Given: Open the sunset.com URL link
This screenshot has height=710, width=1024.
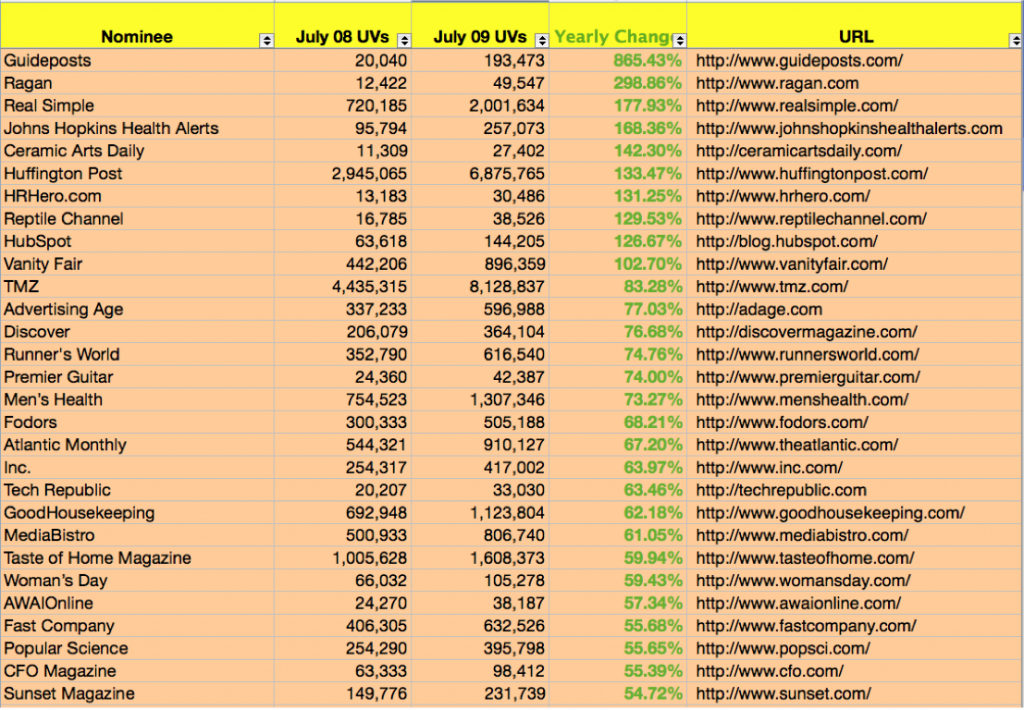Looking at the screenshot, I should tap(783, 694).
